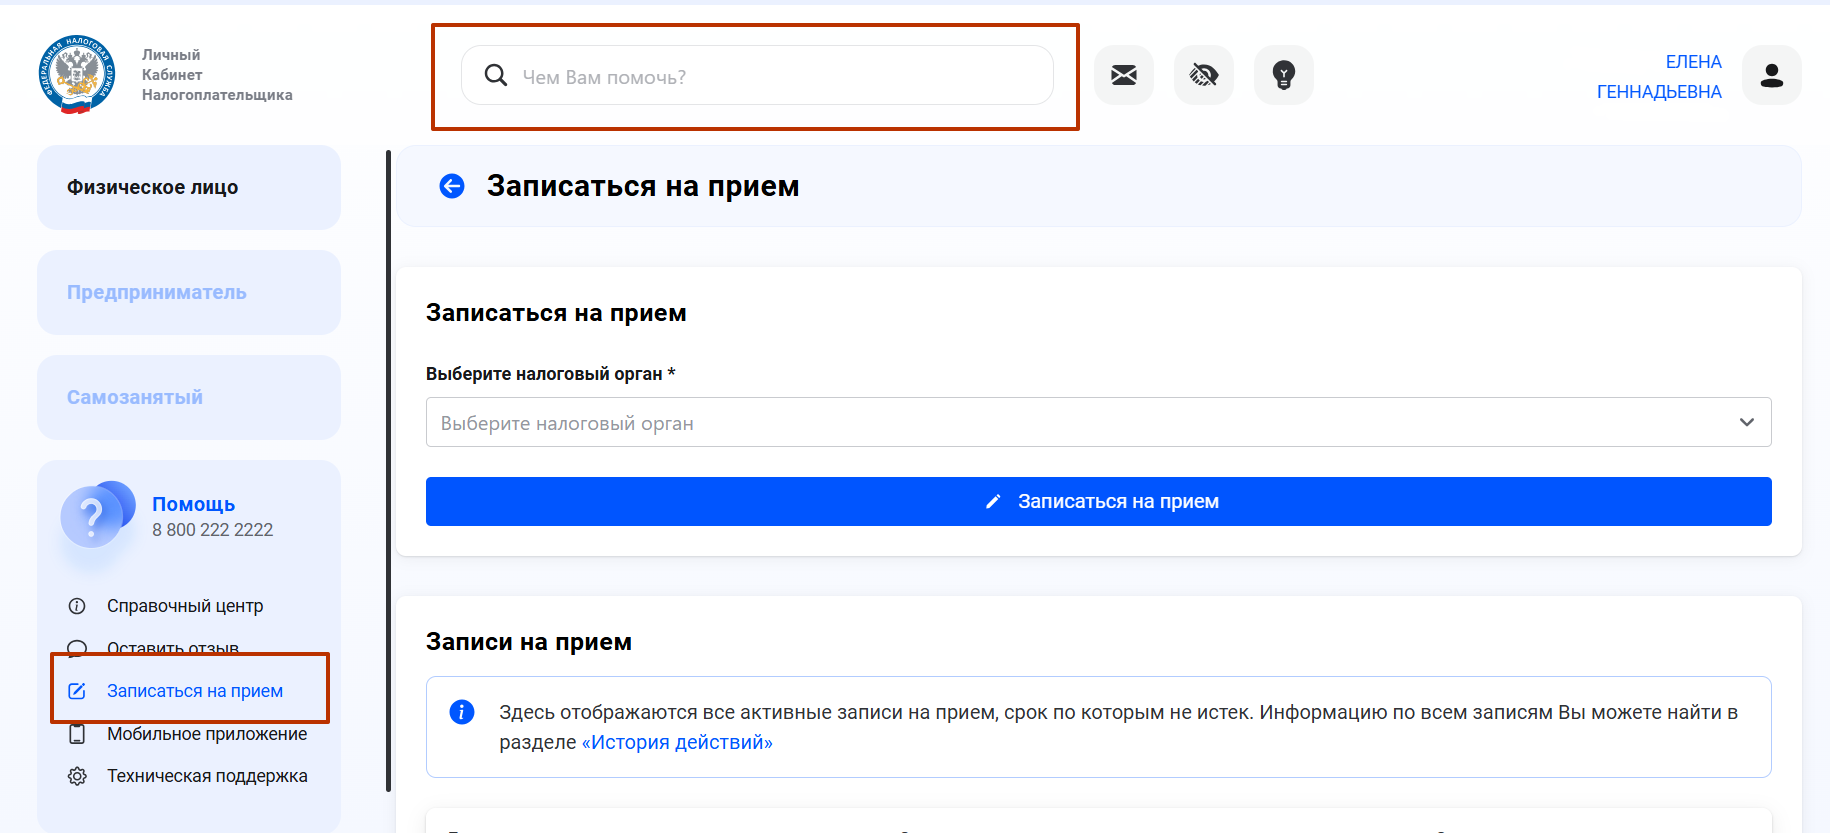Switch to the 'Предприниматель' section
Screen dimensions: 1830x833
pos(189,292)
